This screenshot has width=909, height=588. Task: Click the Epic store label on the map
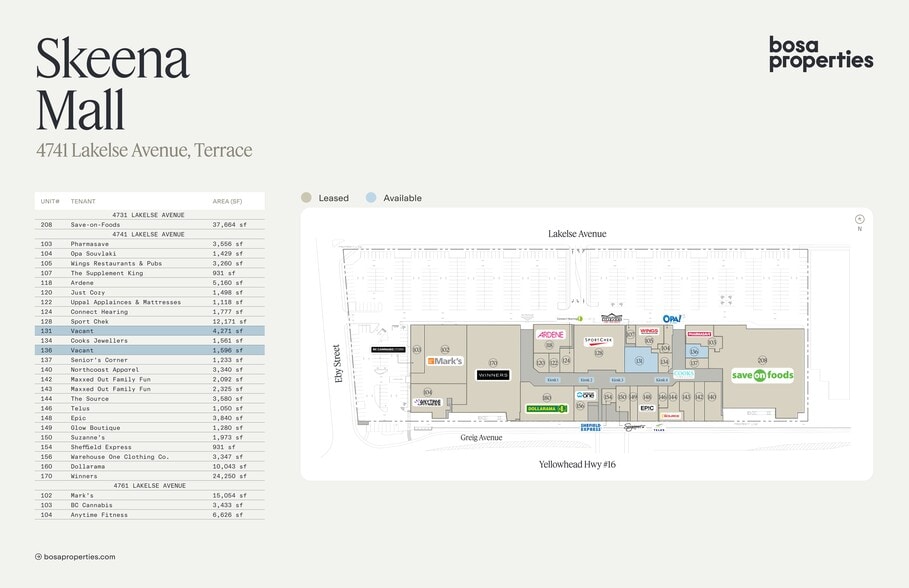647,407
